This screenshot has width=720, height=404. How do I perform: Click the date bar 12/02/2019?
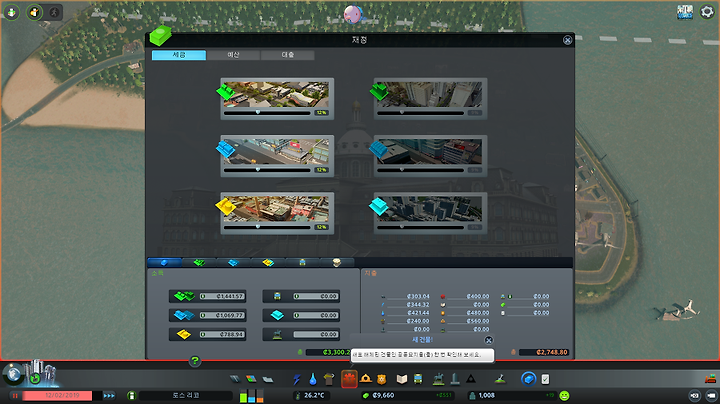pos(62,395)
